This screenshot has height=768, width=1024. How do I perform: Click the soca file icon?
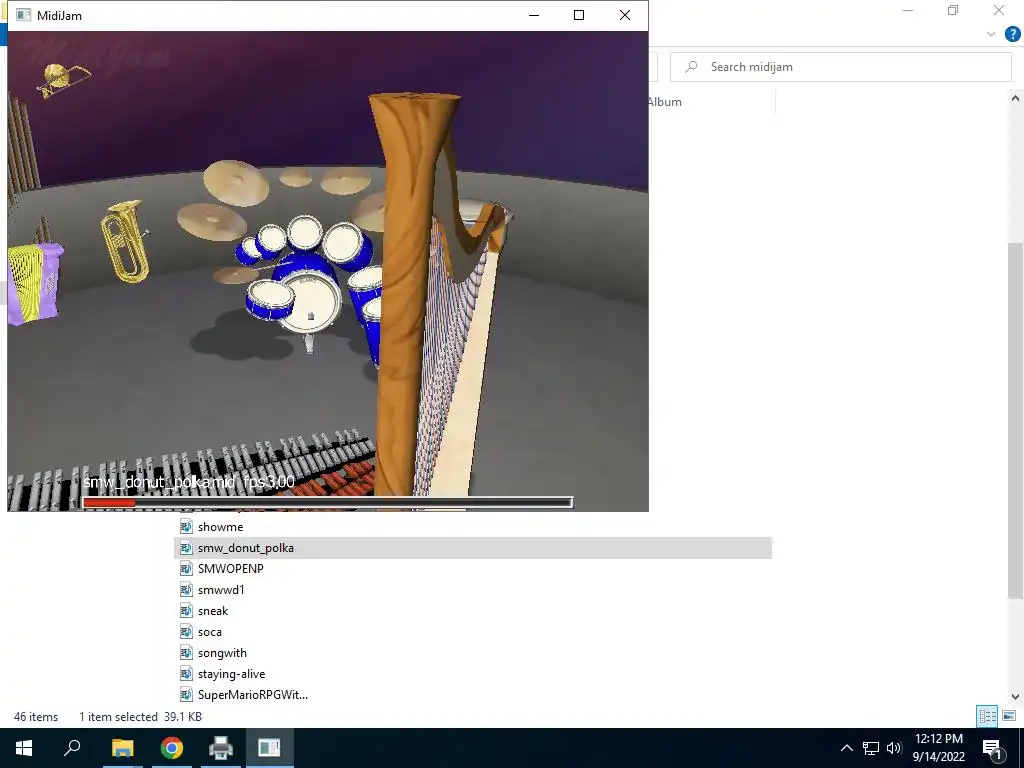186,632
